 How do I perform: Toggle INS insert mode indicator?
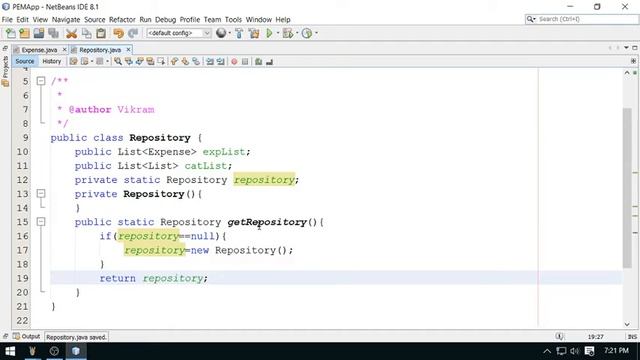tap(632, 337)
